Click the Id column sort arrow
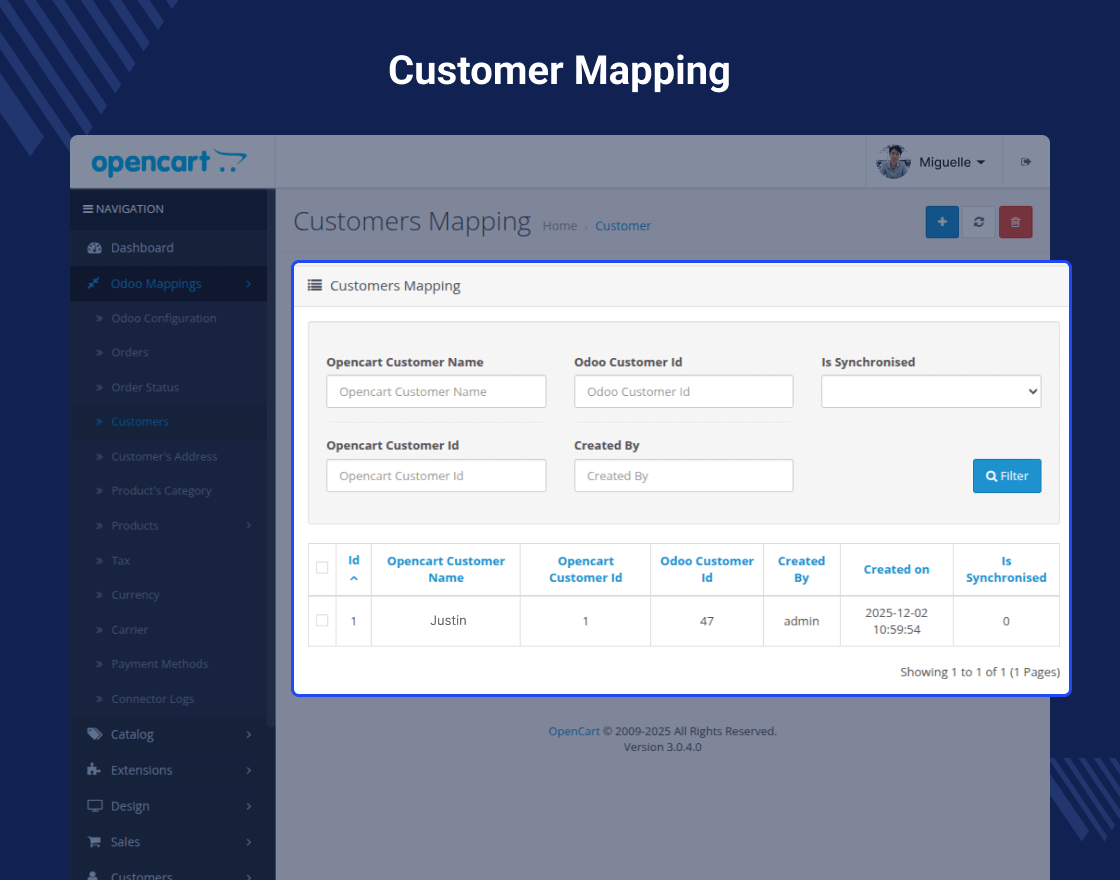The height and width of the screenshot is (880, 1120). point(354,579)
